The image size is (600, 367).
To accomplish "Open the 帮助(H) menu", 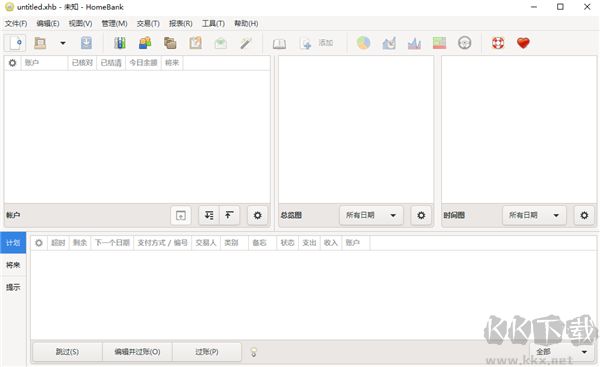I will tap(246, 23).
